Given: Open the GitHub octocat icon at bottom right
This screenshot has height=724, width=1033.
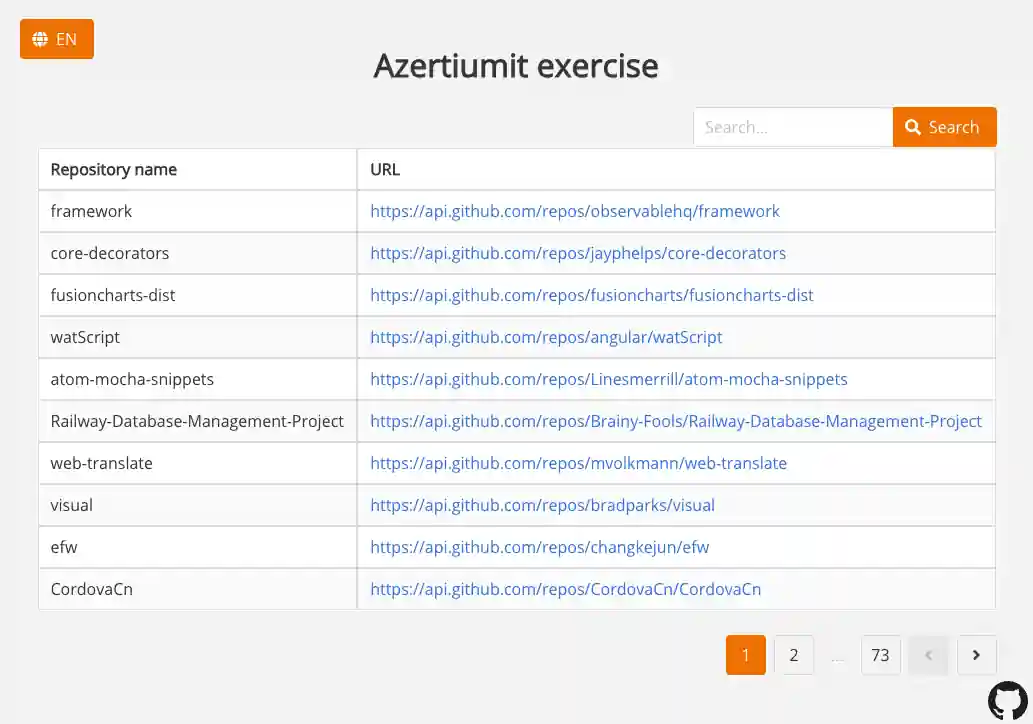Looking at the screenshot, I should 1007,700.
